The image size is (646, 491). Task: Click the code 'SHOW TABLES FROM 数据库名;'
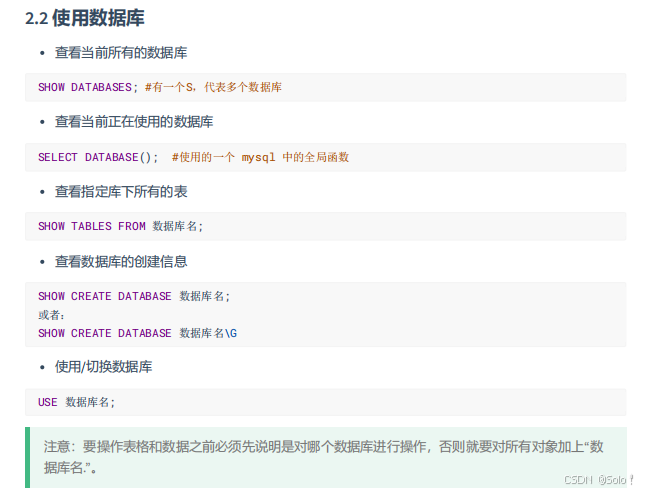tap(121, 227)
